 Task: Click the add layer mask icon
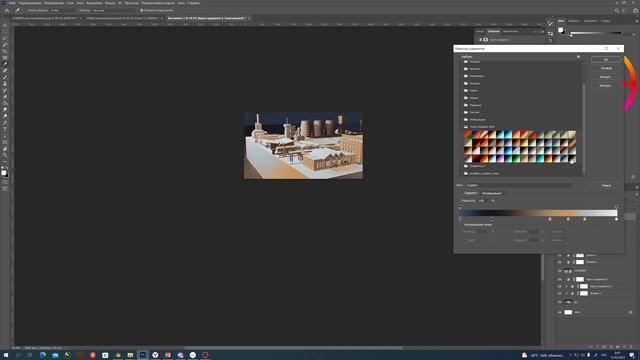(x=604, y=347)
